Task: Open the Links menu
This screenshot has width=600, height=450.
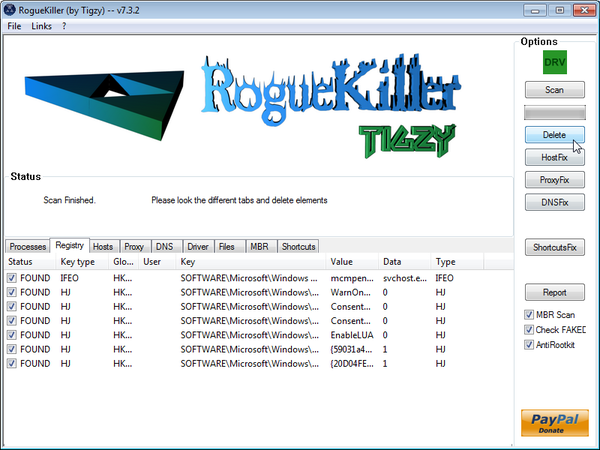Action: click(41, 26)
